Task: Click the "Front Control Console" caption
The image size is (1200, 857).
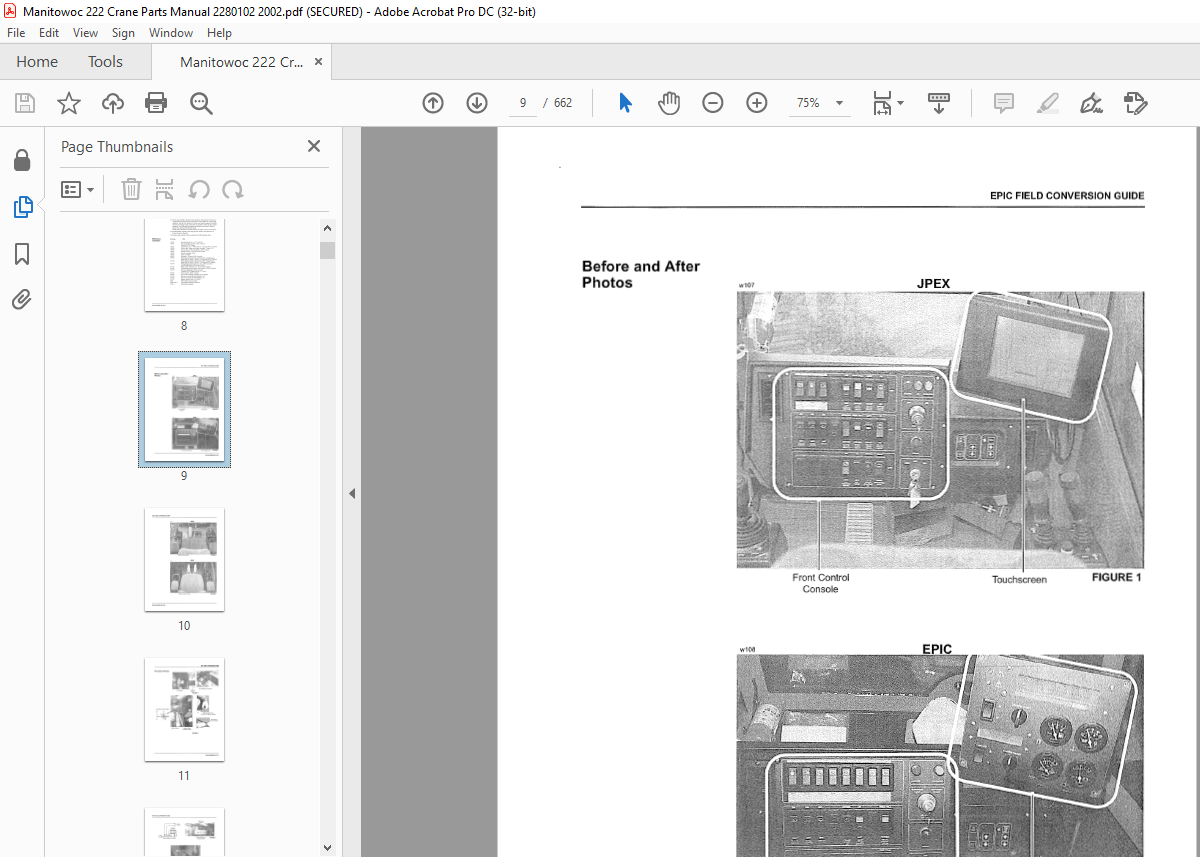Action: [x=820, y=583]
